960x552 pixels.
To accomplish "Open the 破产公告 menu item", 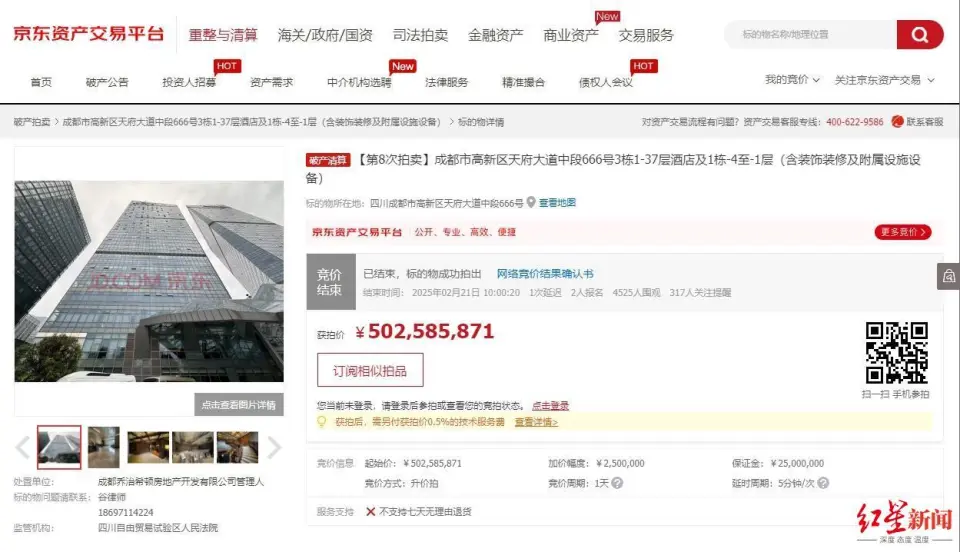I will (107, 82).
